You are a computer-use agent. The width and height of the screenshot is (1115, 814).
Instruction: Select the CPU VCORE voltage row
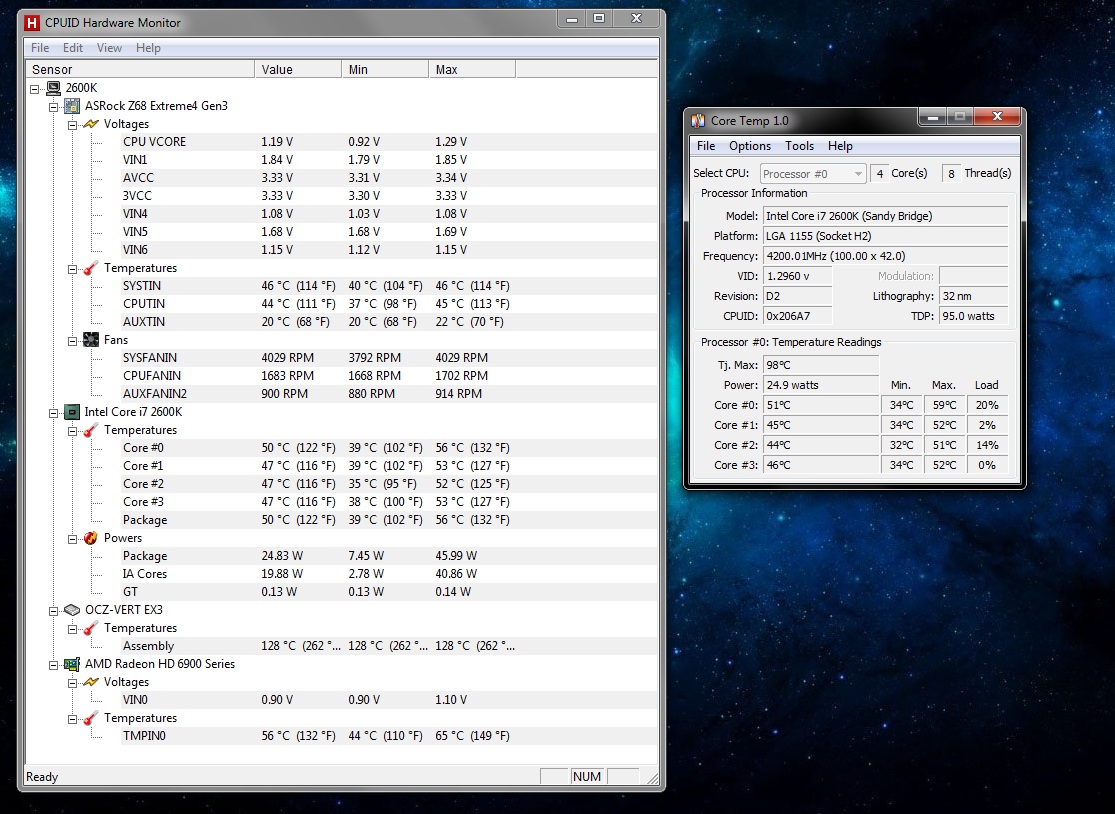154,142
